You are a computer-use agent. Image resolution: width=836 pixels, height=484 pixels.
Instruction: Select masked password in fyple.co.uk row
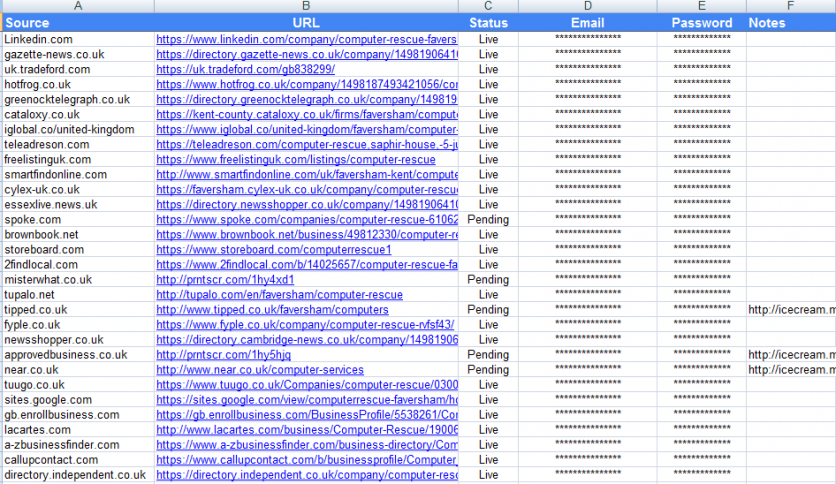(x=702, y=325)
